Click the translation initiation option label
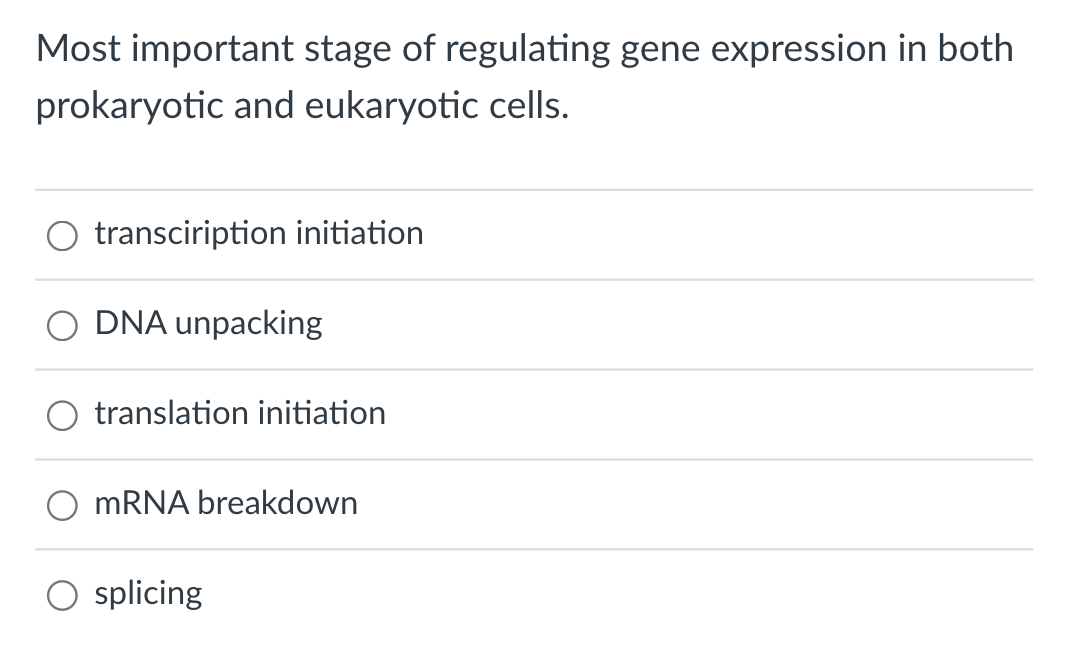The image size is (1070, 664). click(x=240, y=414)
